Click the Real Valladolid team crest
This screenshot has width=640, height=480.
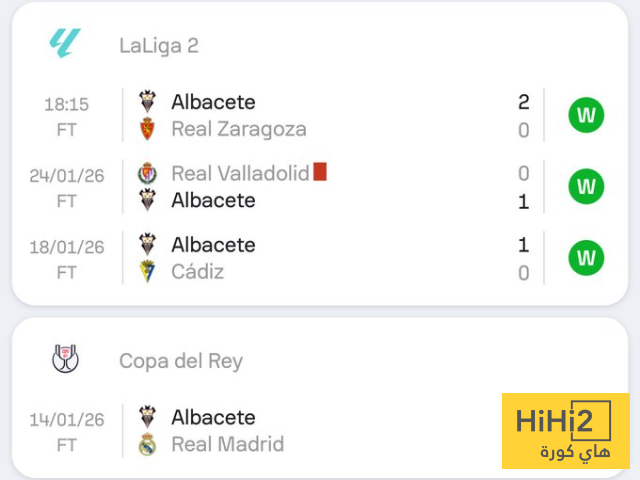pos(148,173)
